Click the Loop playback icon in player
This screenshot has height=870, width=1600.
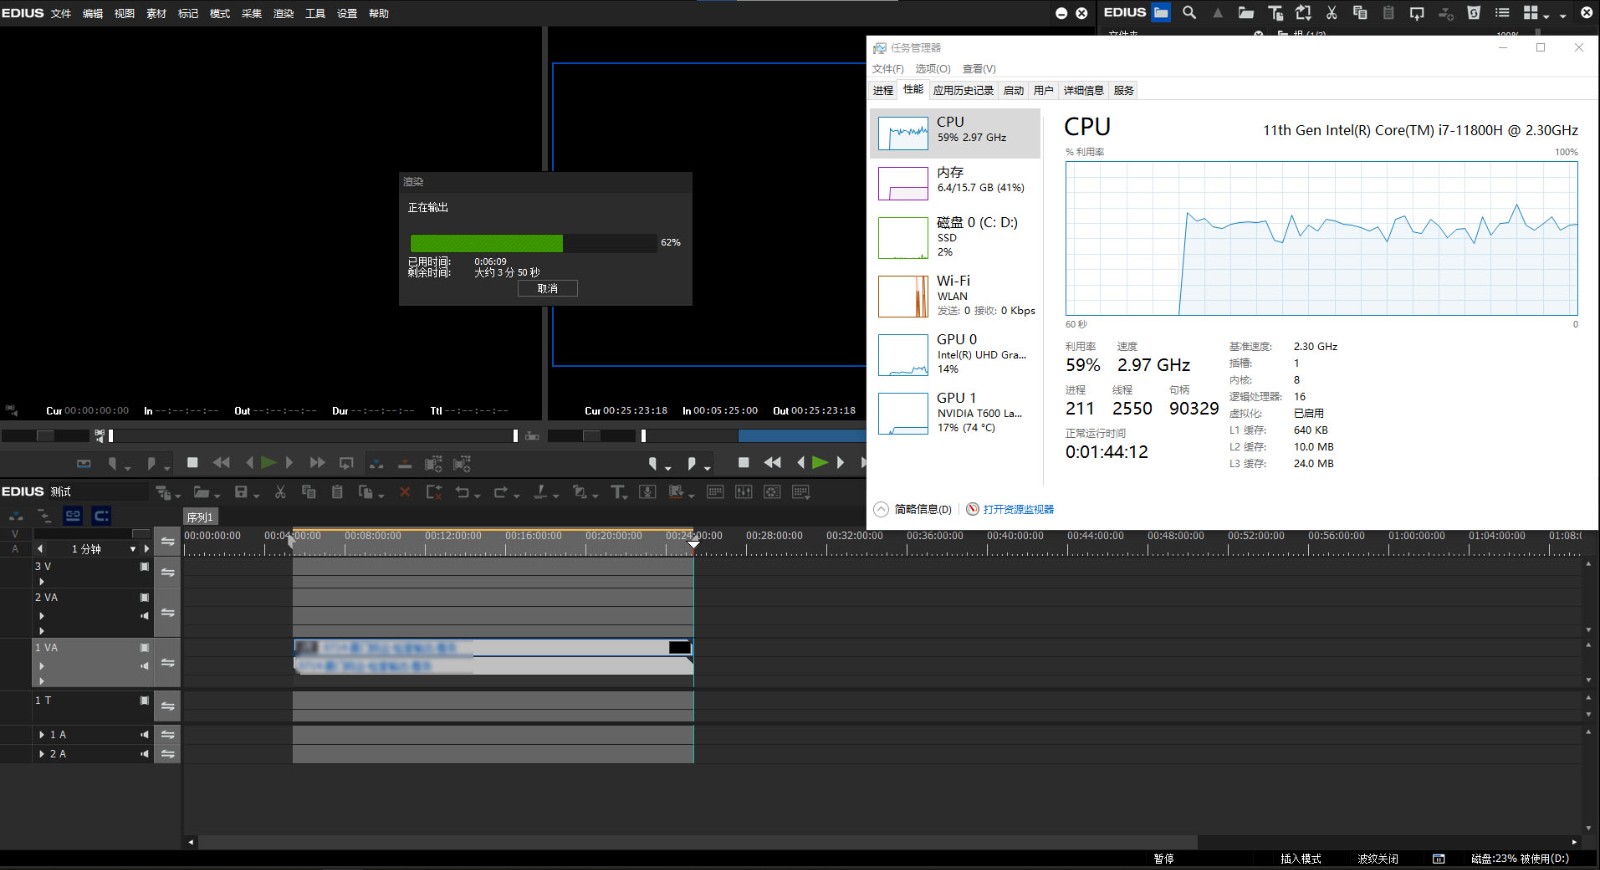[x=346, y=463]
